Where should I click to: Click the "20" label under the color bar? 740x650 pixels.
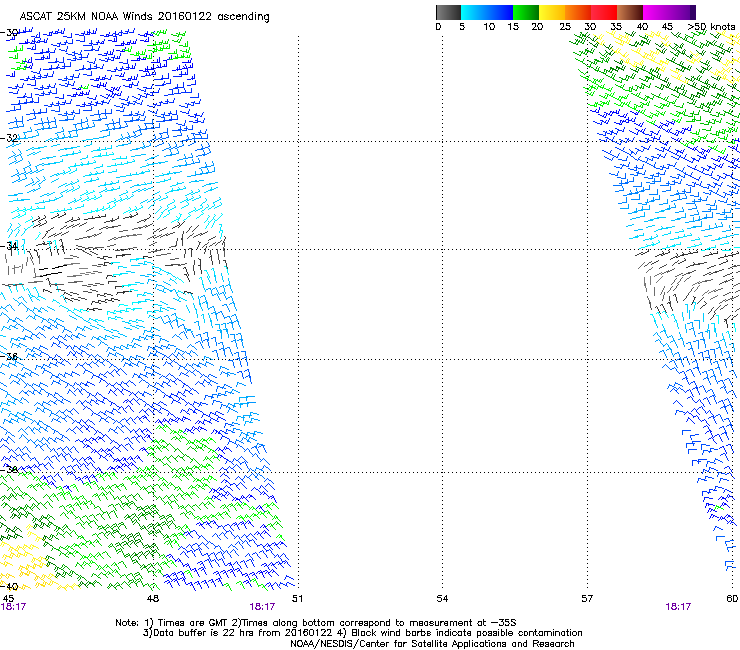coord(537,27)
